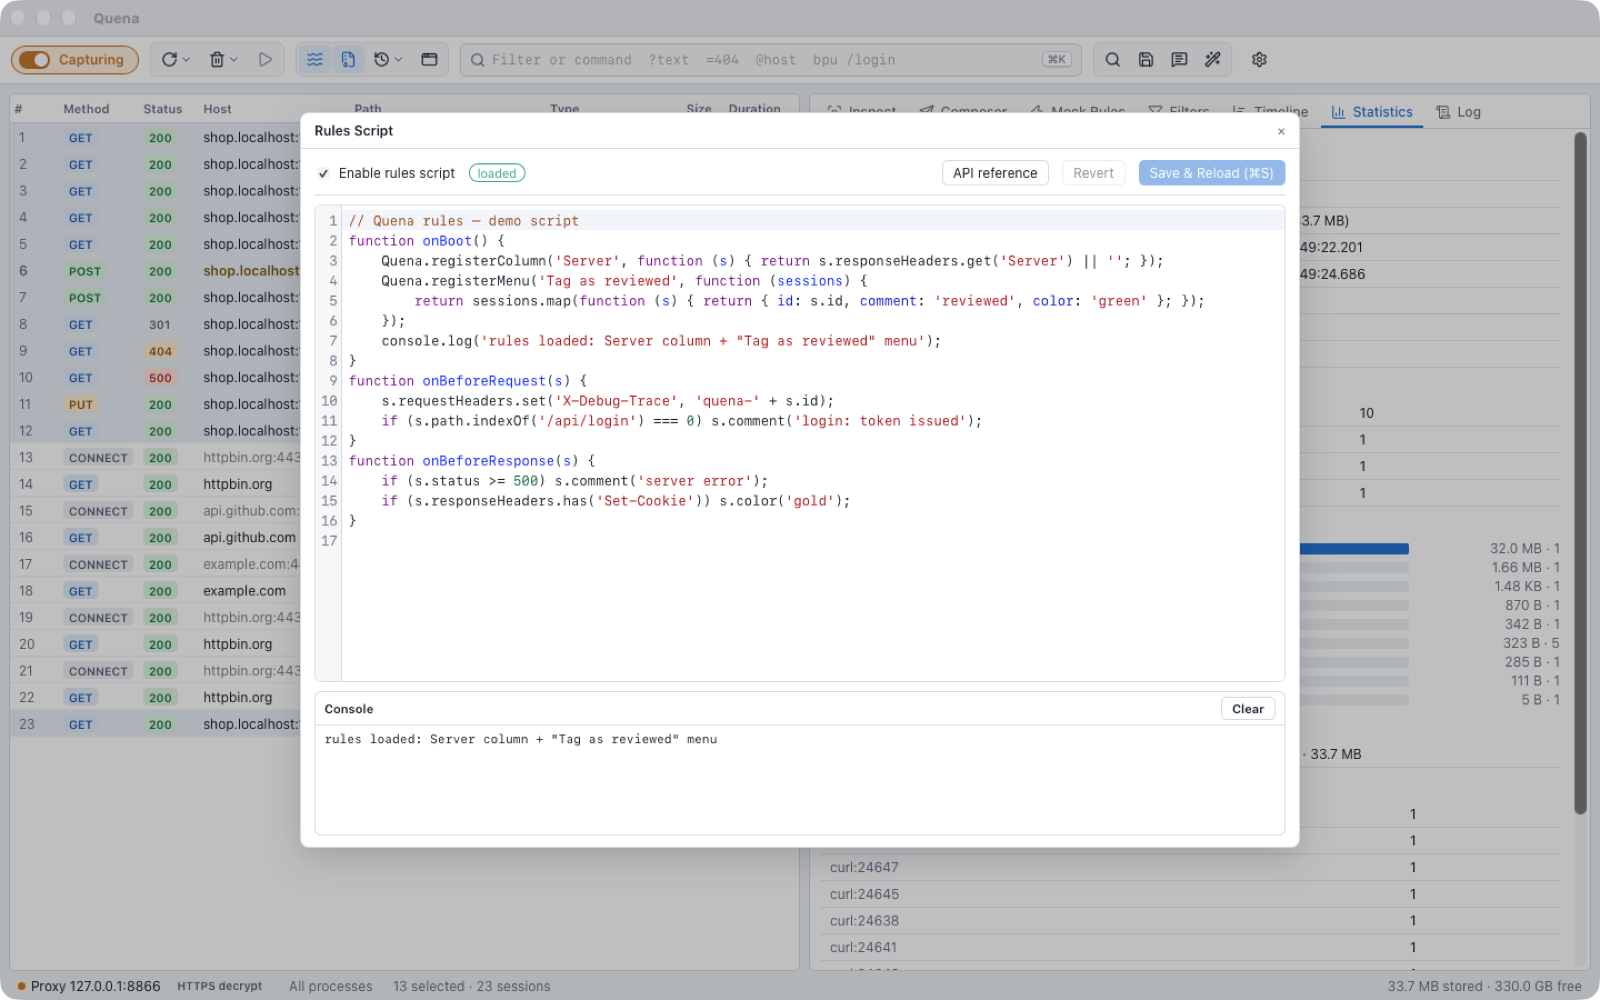Clear the rules console output

[1247, 709]
